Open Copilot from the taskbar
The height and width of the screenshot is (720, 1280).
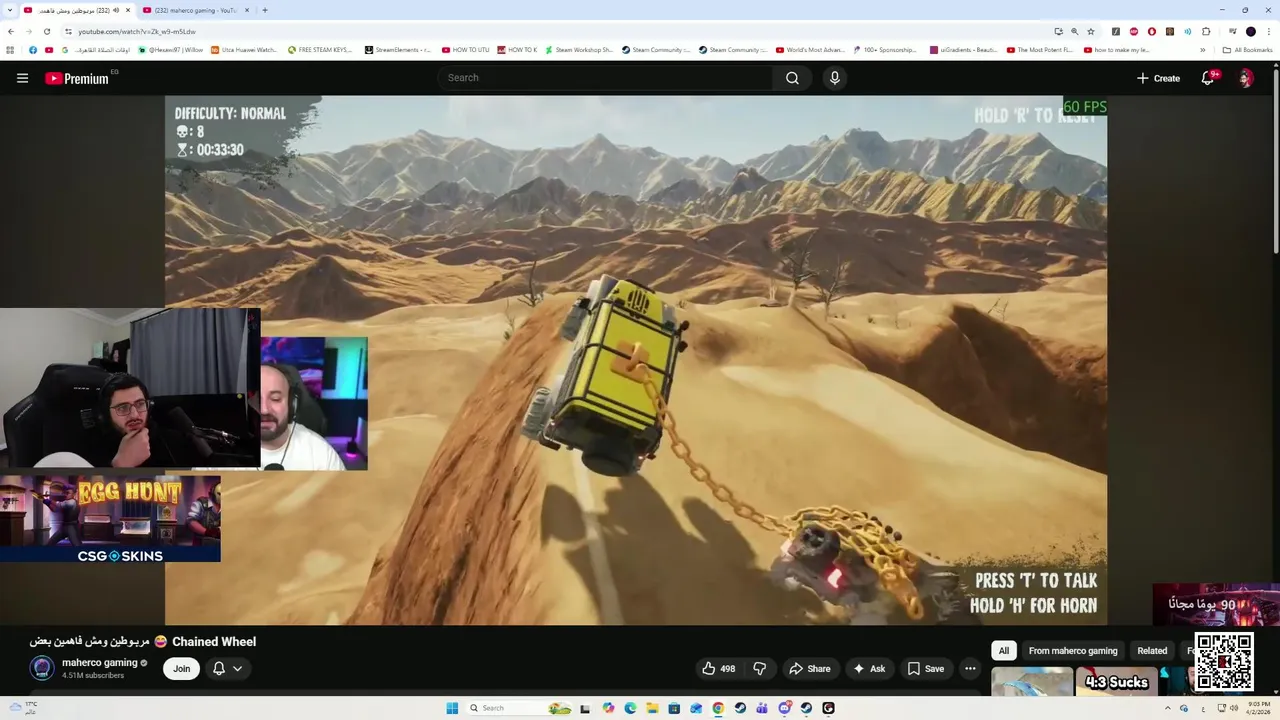(608, 708)
